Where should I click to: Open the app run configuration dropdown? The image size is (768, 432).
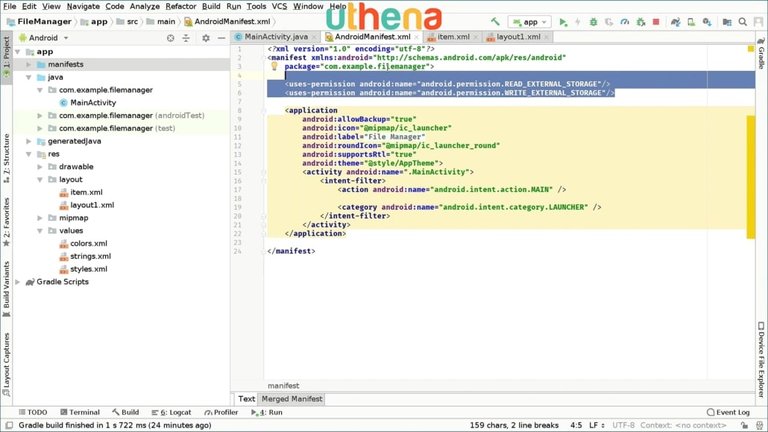[x=529, y=21]
